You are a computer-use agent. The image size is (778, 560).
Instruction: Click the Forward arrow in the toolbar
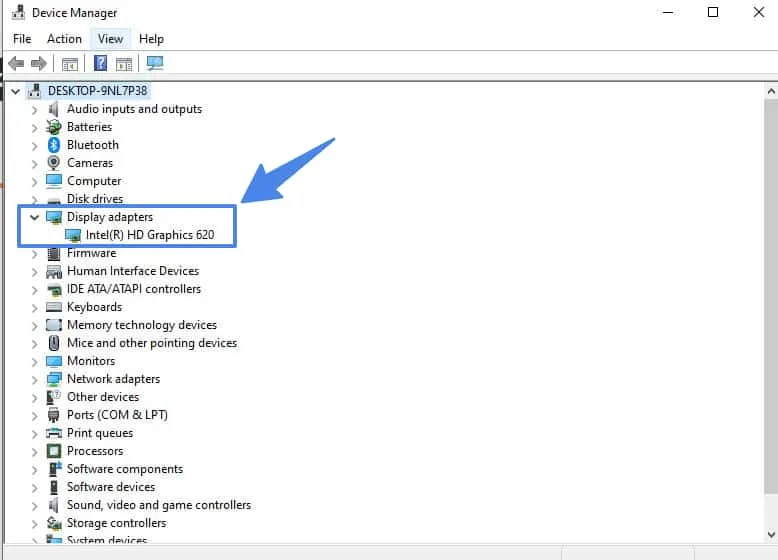[38, 63]
